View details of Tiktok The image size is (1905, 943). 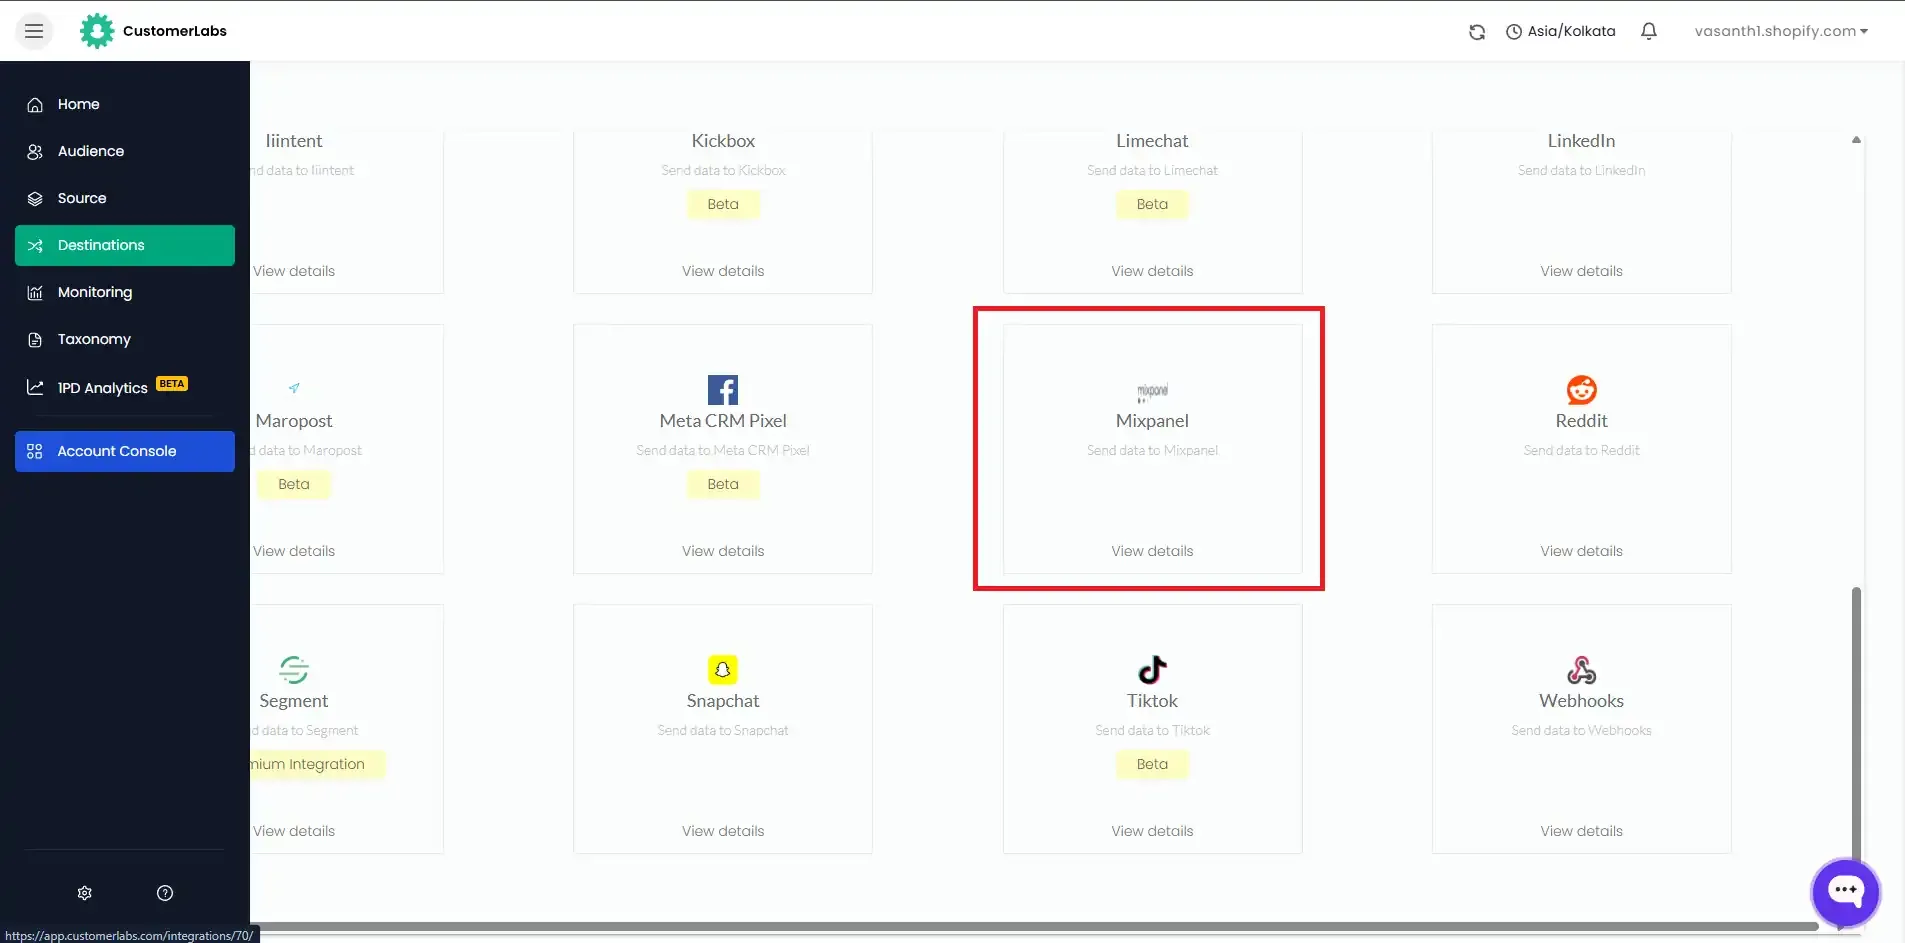(x=1152, y=831)
